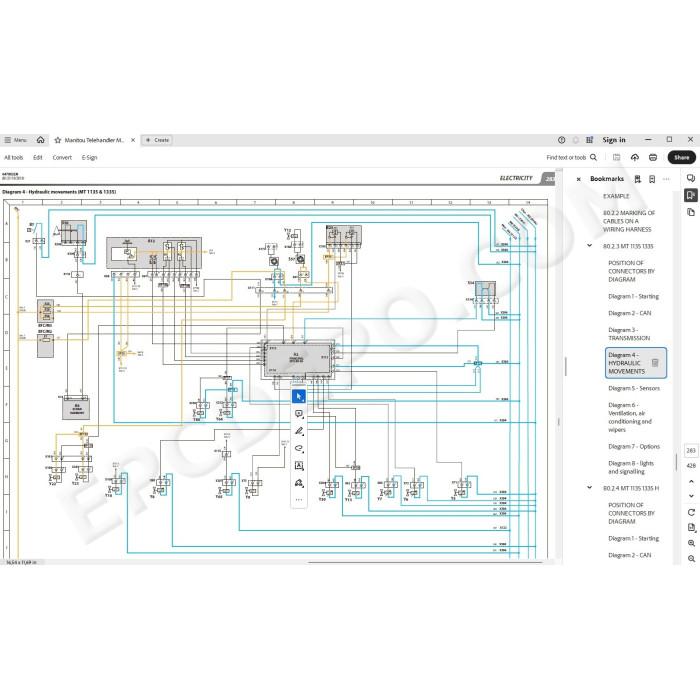Select the Fill and sign tool in floating toolbar
The width and height of the screenshot is (700, 700).
pyautogui.click(x=299, y=483)
